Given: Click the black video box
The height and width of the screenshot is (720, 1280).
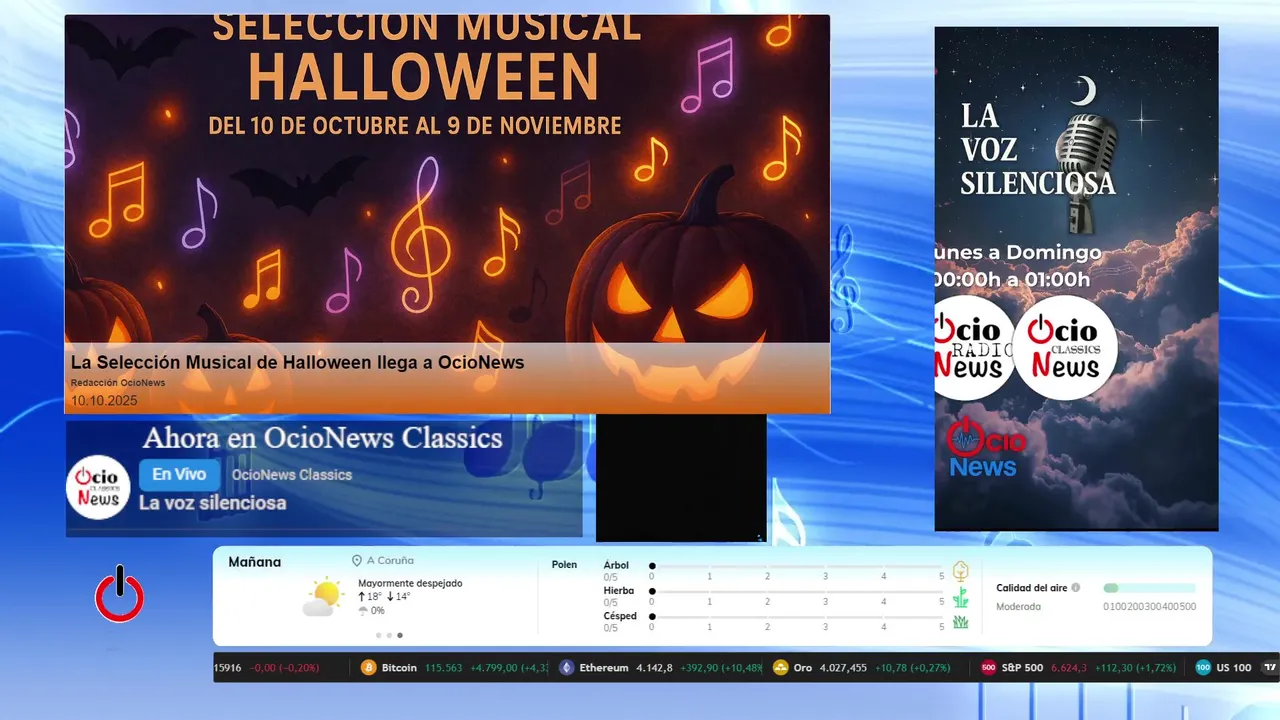Looking at the screenshot, I should click(x=681, y=478).
